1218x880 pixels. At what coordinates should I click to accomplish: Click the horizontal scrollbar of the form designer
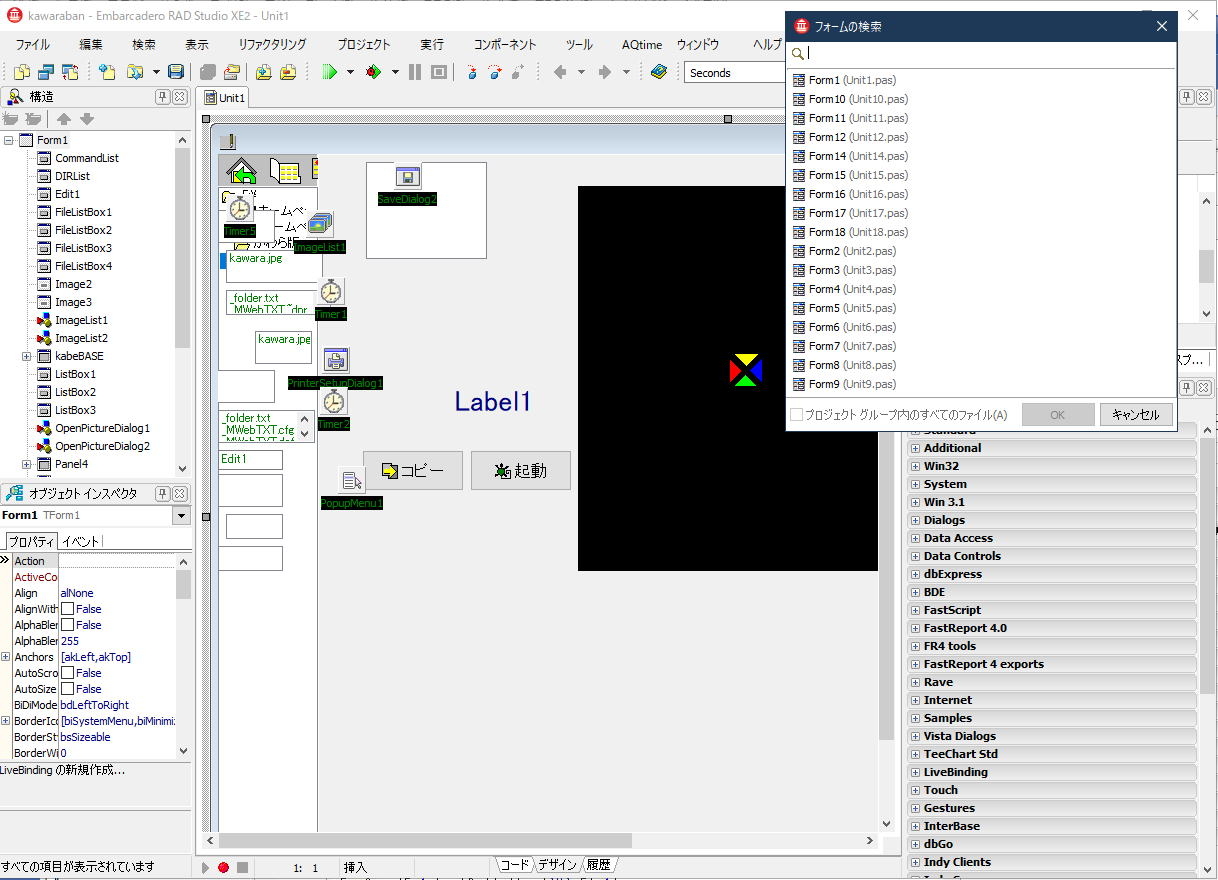point(425,841)
